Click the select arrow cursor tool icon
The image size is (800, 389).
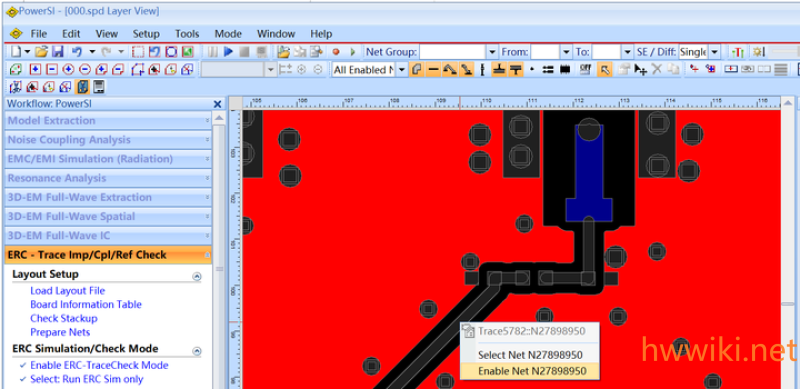coord(604,69)
